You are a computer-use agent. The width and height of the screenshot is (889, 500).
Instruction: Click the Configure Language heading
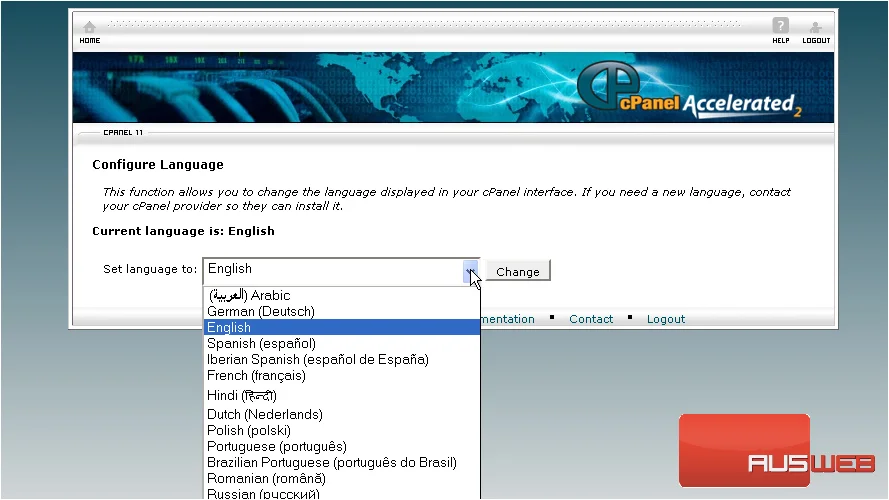click(158, 164)
